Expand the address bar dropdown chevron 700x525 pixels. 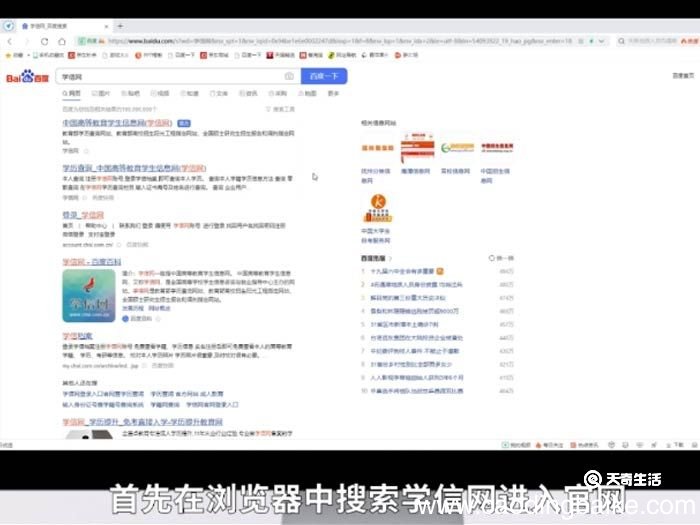pyautogui.click(x=602, y=41)
